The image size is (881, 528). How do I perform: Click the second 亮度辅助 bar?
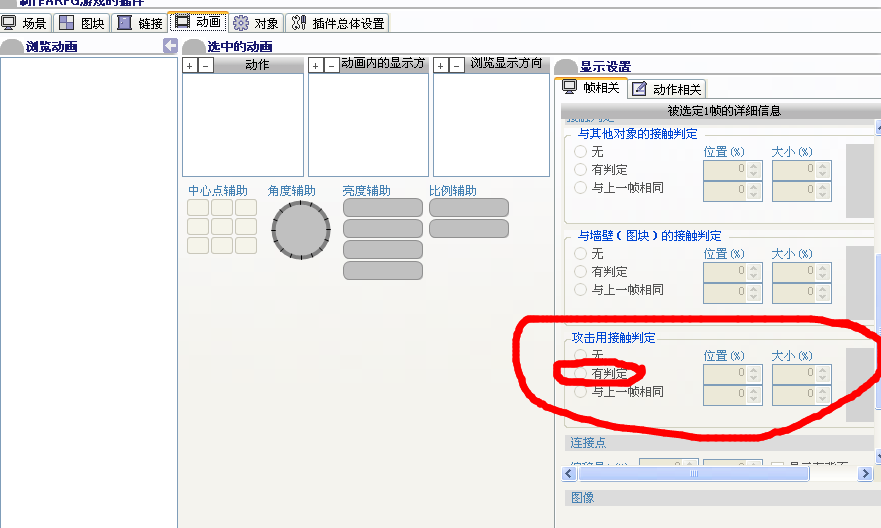(383, 229)
